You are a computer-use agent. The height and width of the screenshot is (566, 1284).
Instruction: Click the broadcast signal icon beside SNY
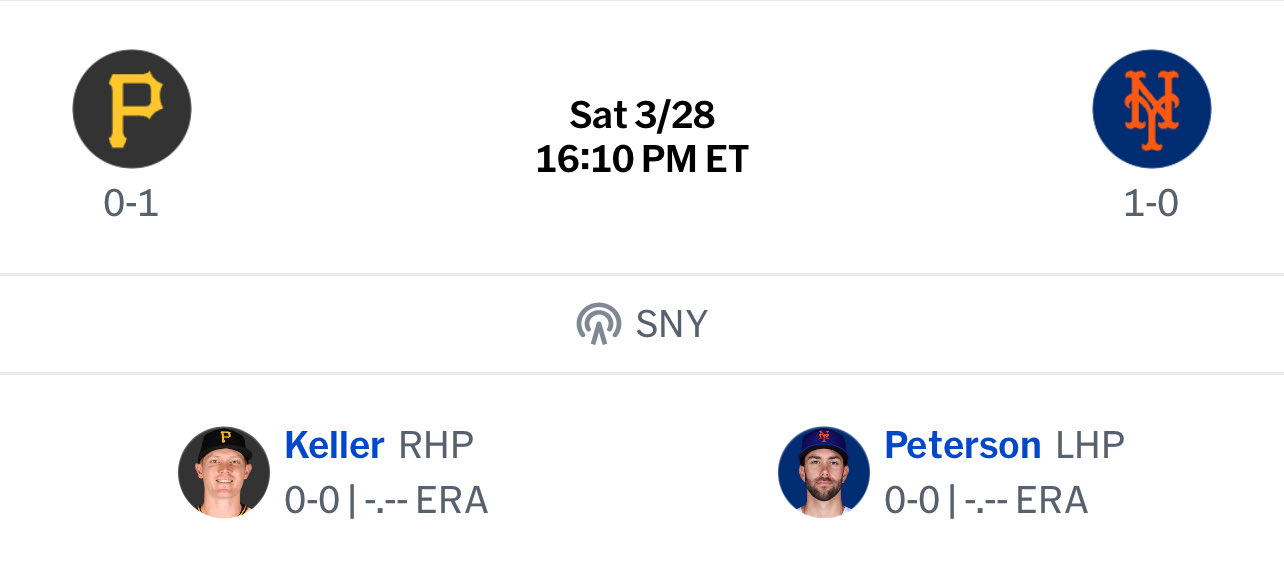point(599,324)
